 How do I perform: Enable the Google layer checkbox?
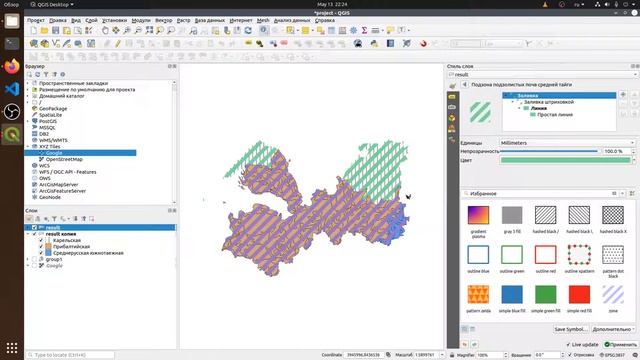click(34, 266)
